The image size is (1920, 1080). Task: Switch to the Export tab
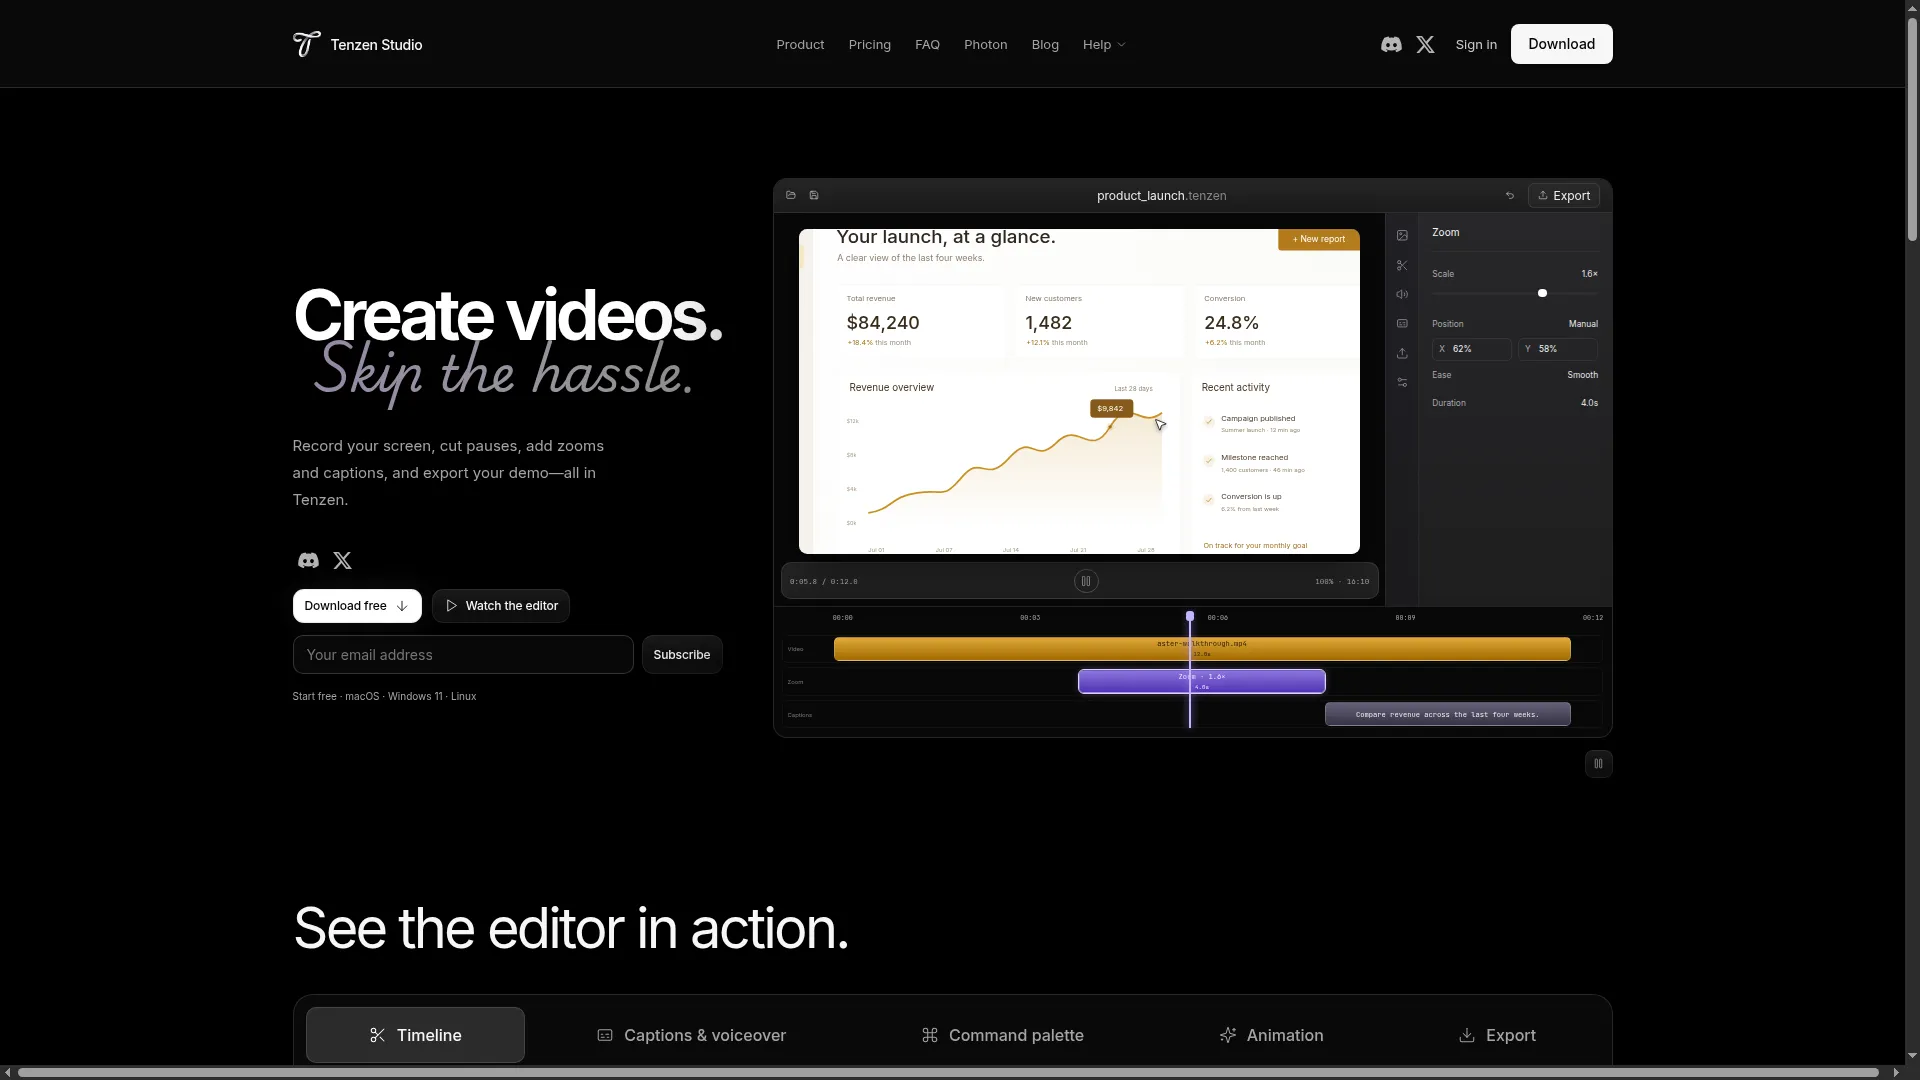pos(1497,1035)
